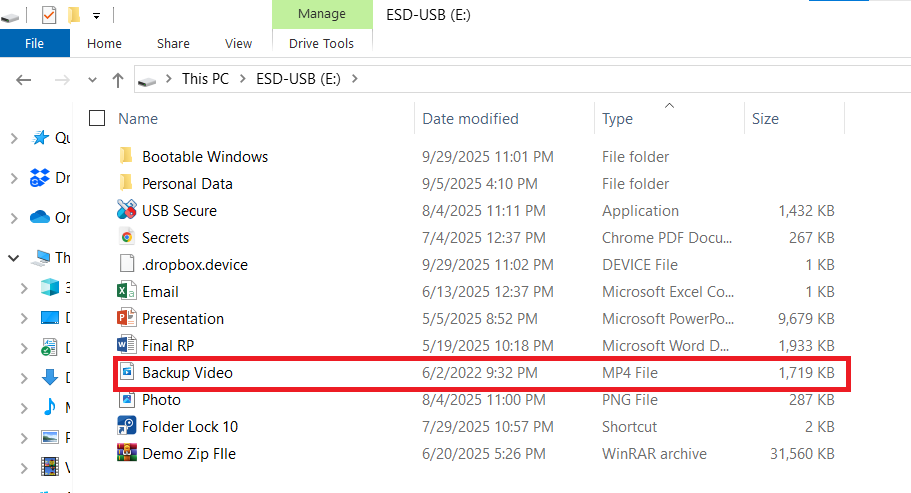The image size is (911, 493).
Task: Select the Final RP Word document icon
Action: (x=127, y=345)
